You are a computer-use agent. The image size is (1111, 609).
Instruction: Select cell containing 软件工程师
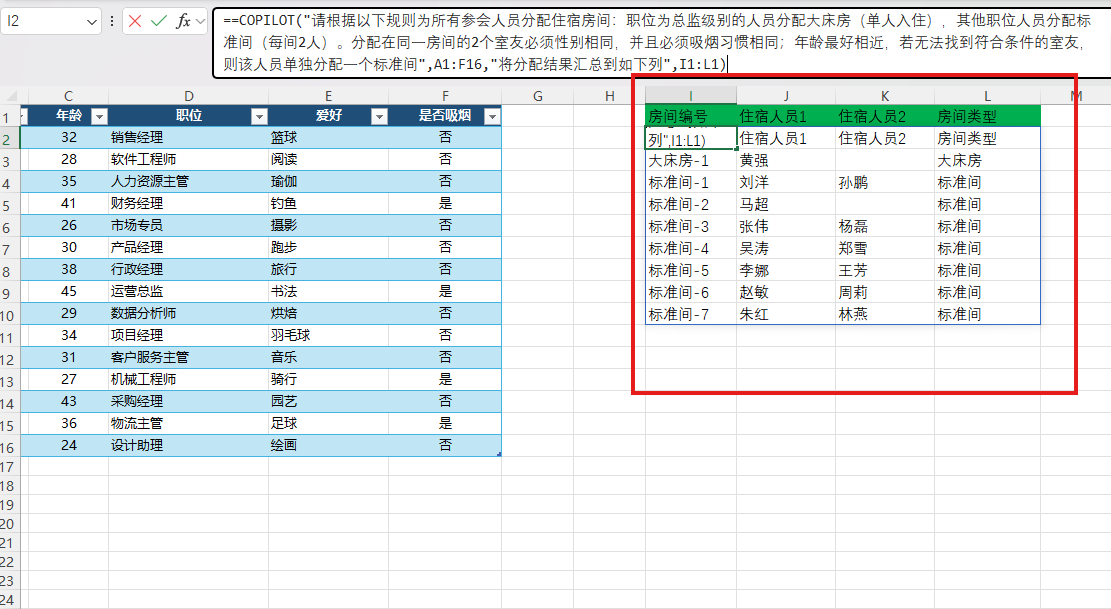pyautogui.click(x=188, y=159)
